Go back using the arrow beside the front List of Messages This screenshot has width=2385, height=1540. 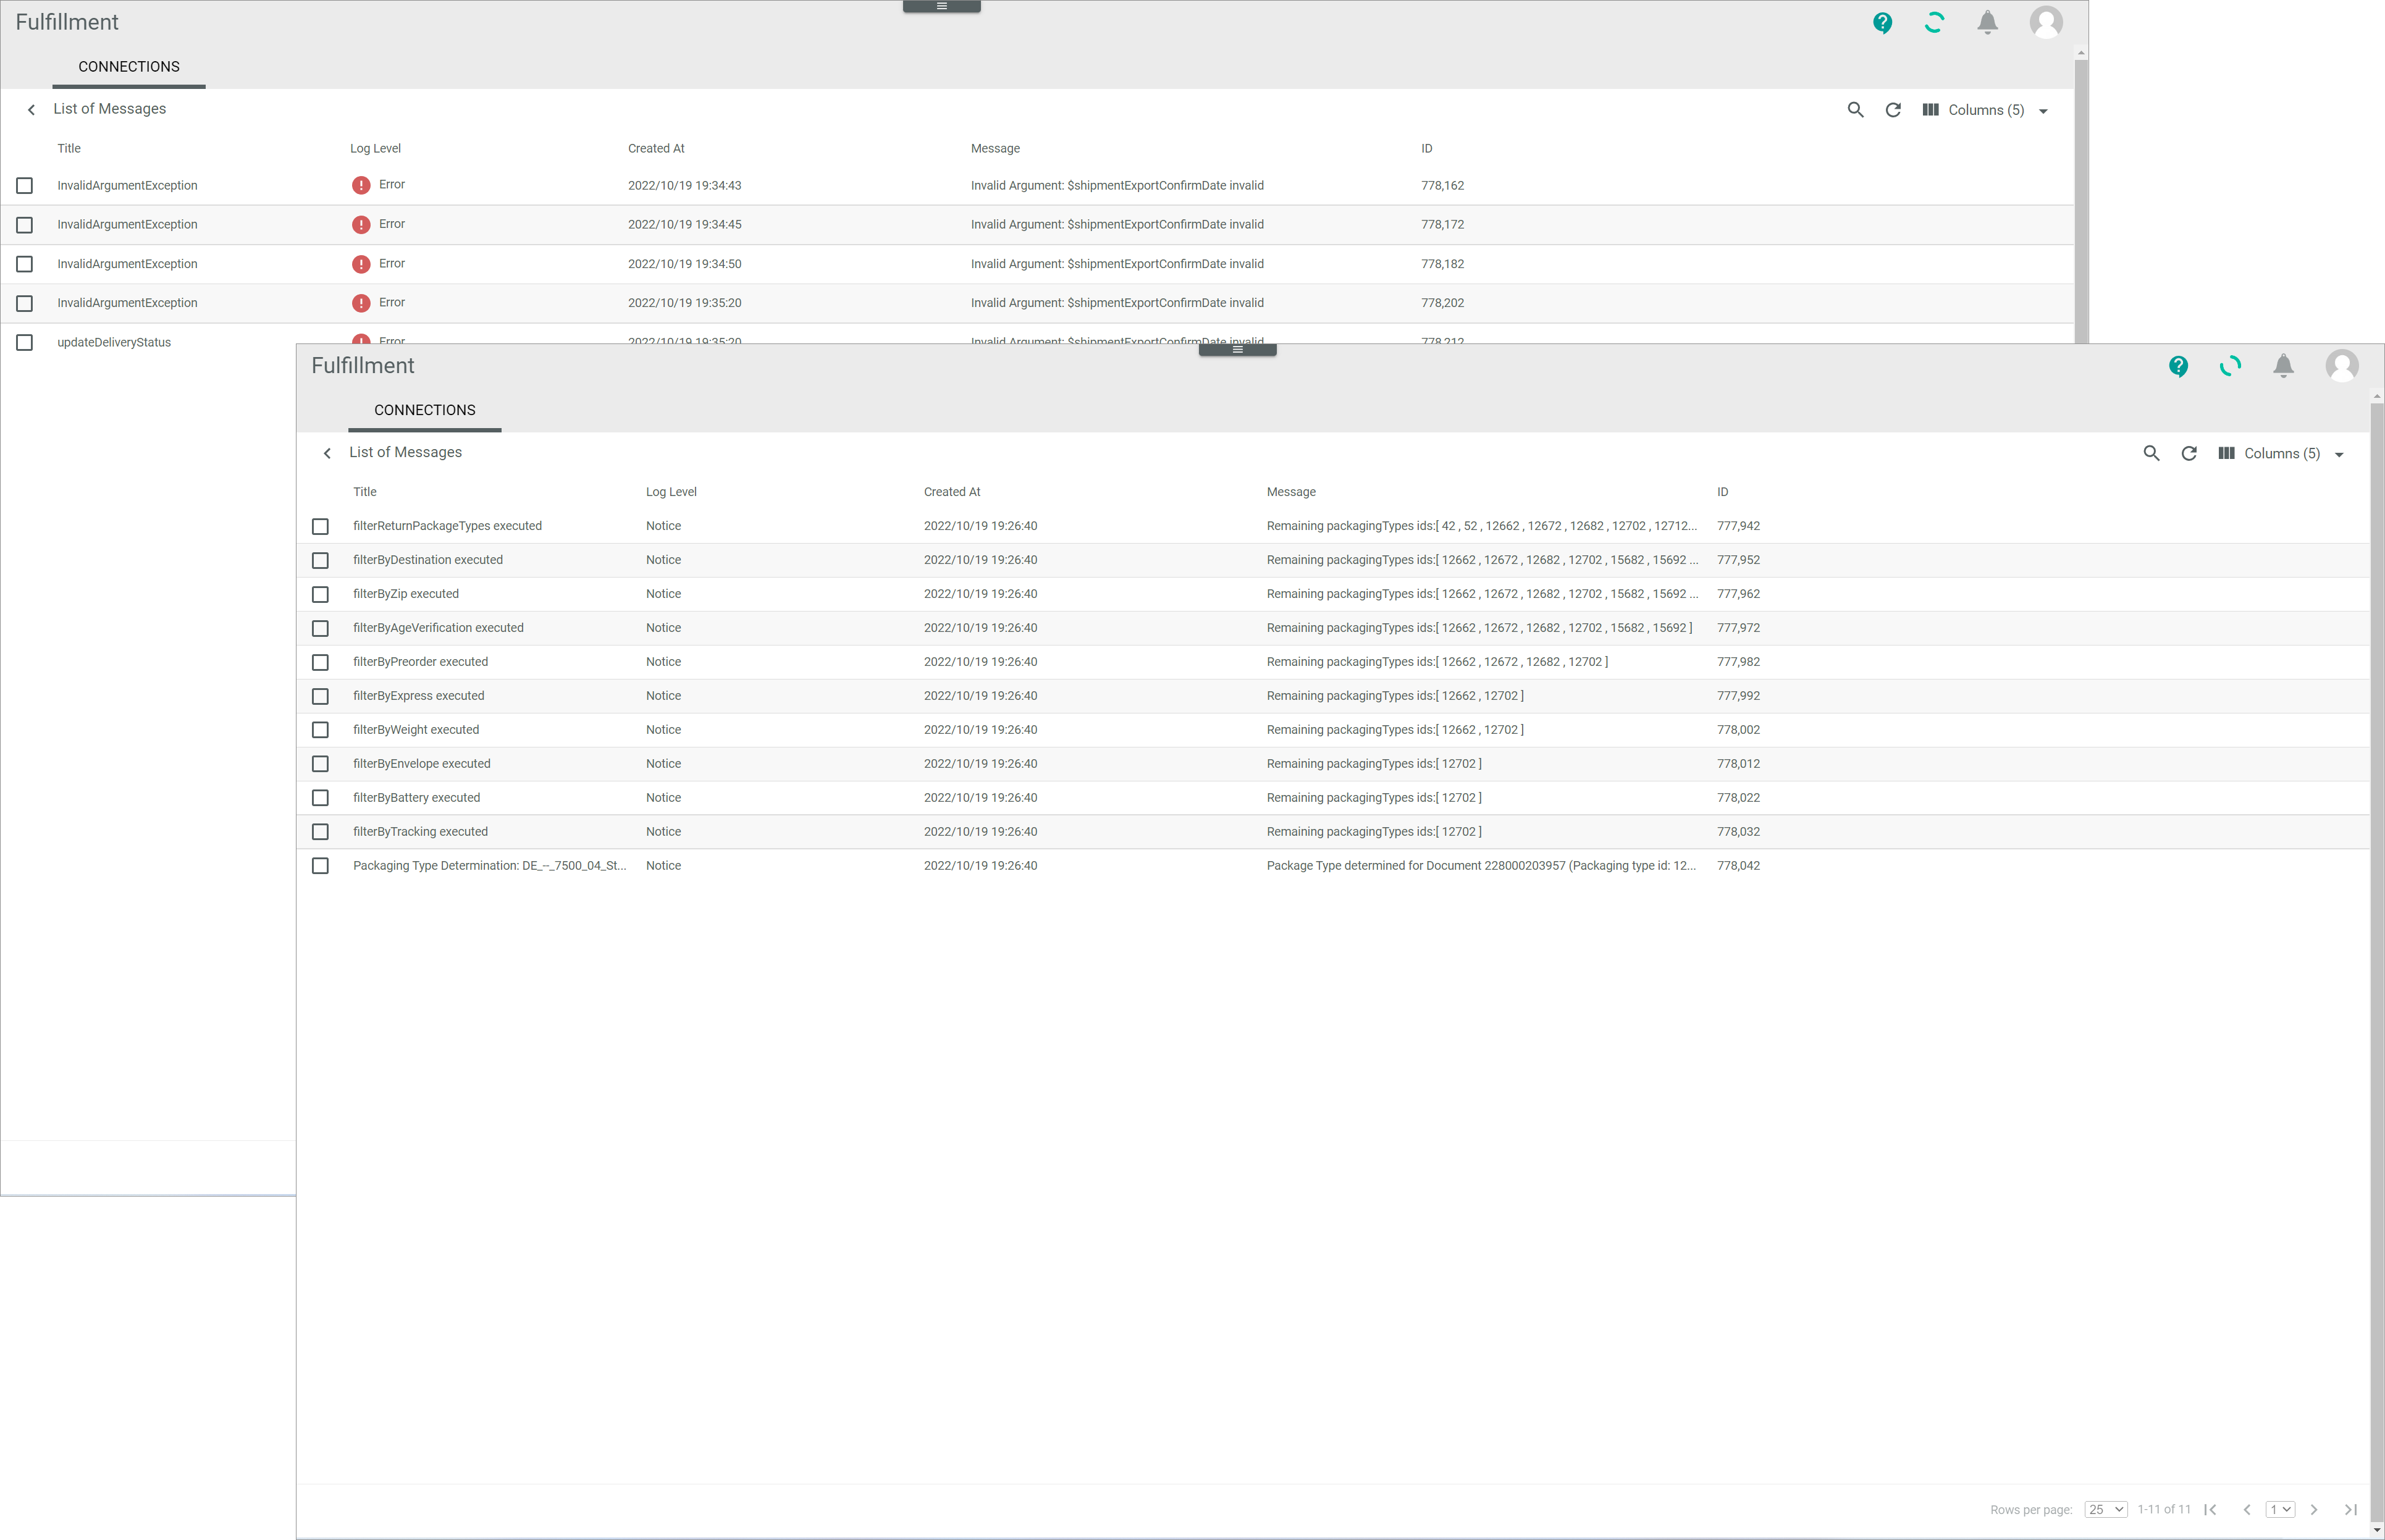click(327, 453)
